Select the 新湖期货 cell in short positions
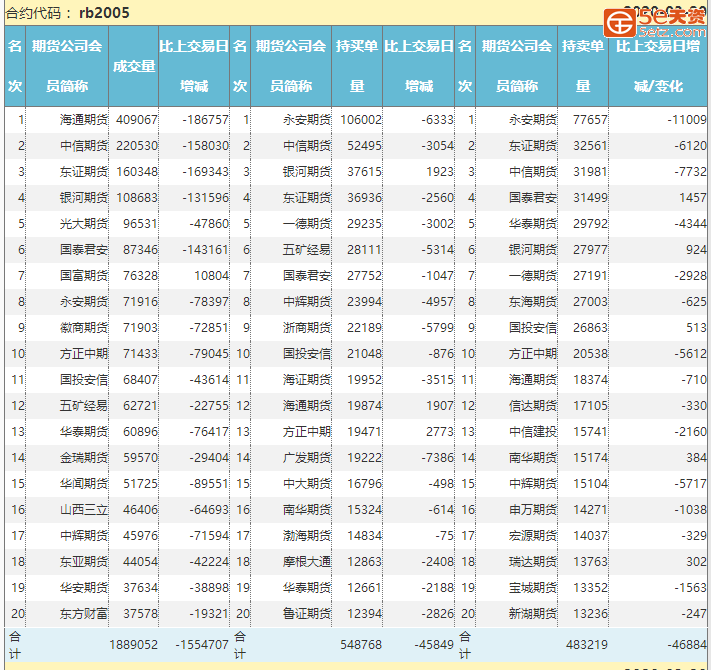 (532, 613)
